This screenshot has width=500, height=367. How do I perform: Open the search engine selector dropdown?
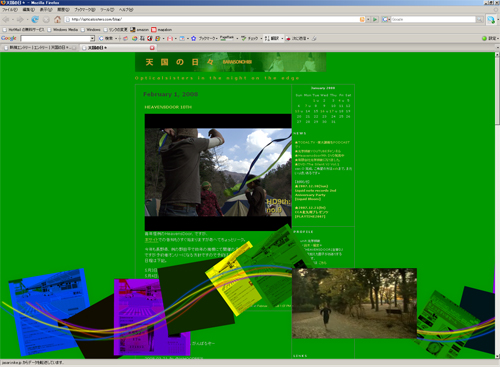386,19
